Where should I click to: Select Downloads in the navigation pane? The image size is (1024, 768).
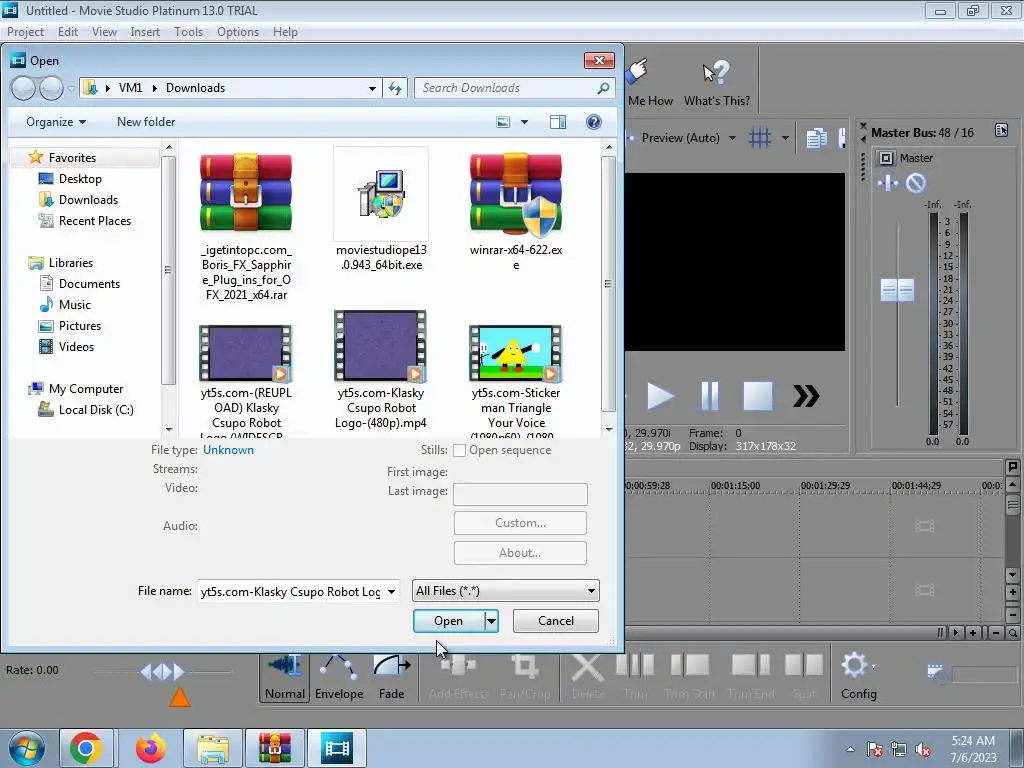88,200
